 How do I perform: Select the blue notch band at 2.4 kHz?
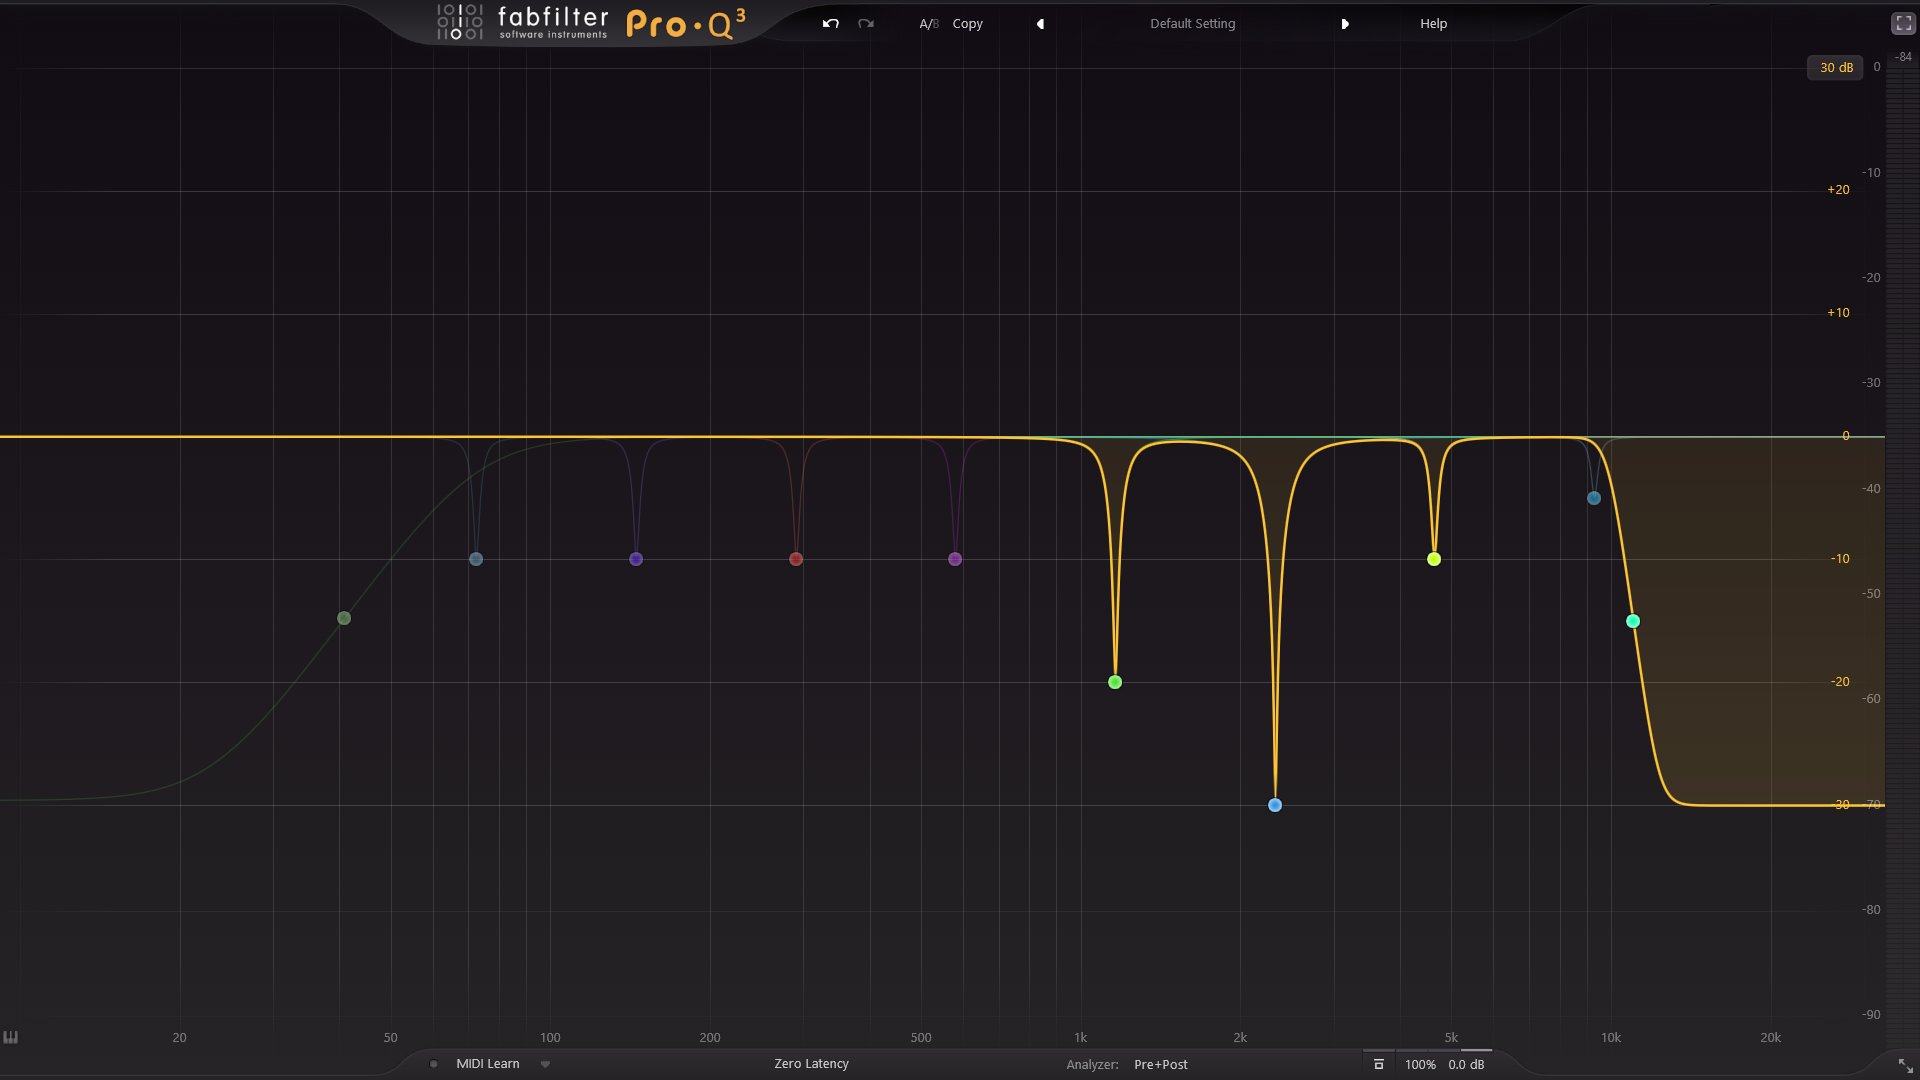pos(1275,805)
